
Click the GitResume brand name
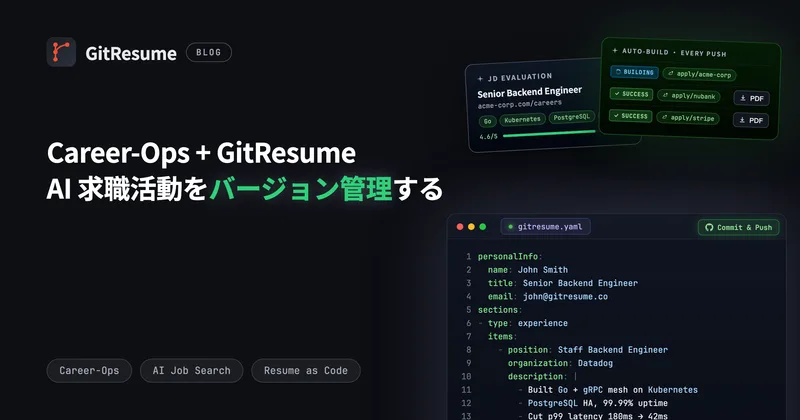(131, 53)
